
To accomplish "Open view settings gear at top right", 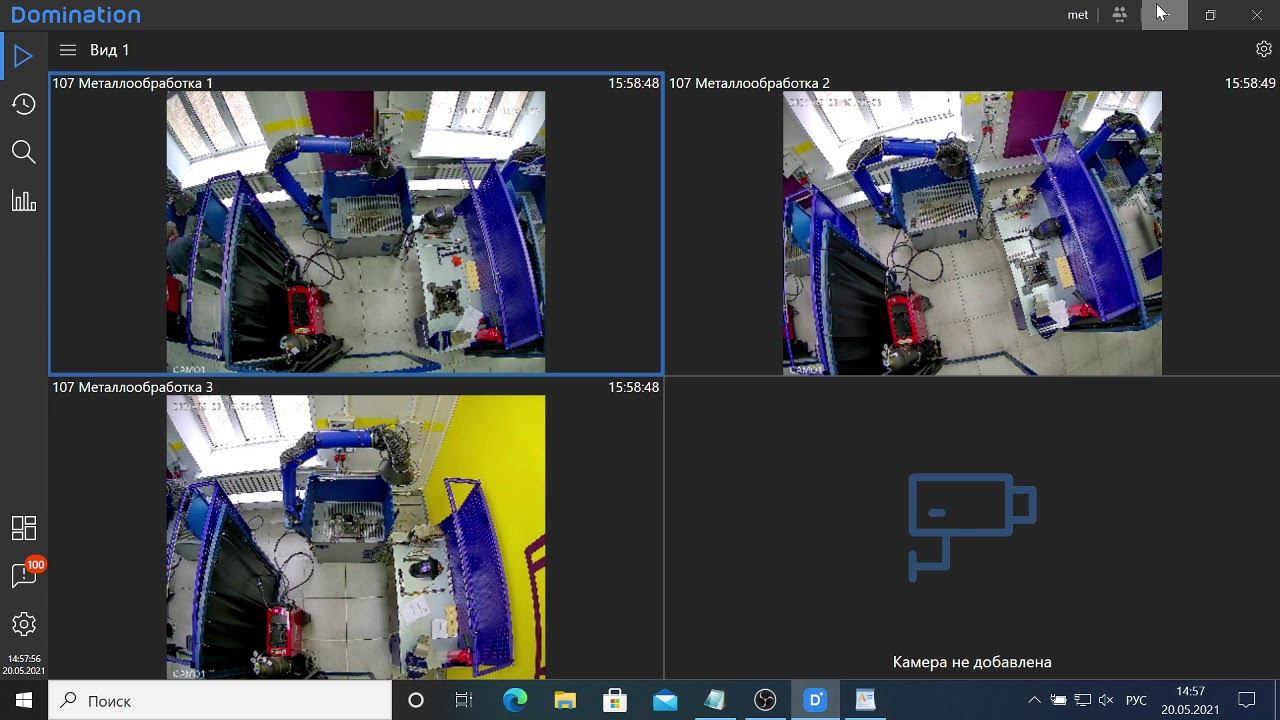I will 1263,49.
